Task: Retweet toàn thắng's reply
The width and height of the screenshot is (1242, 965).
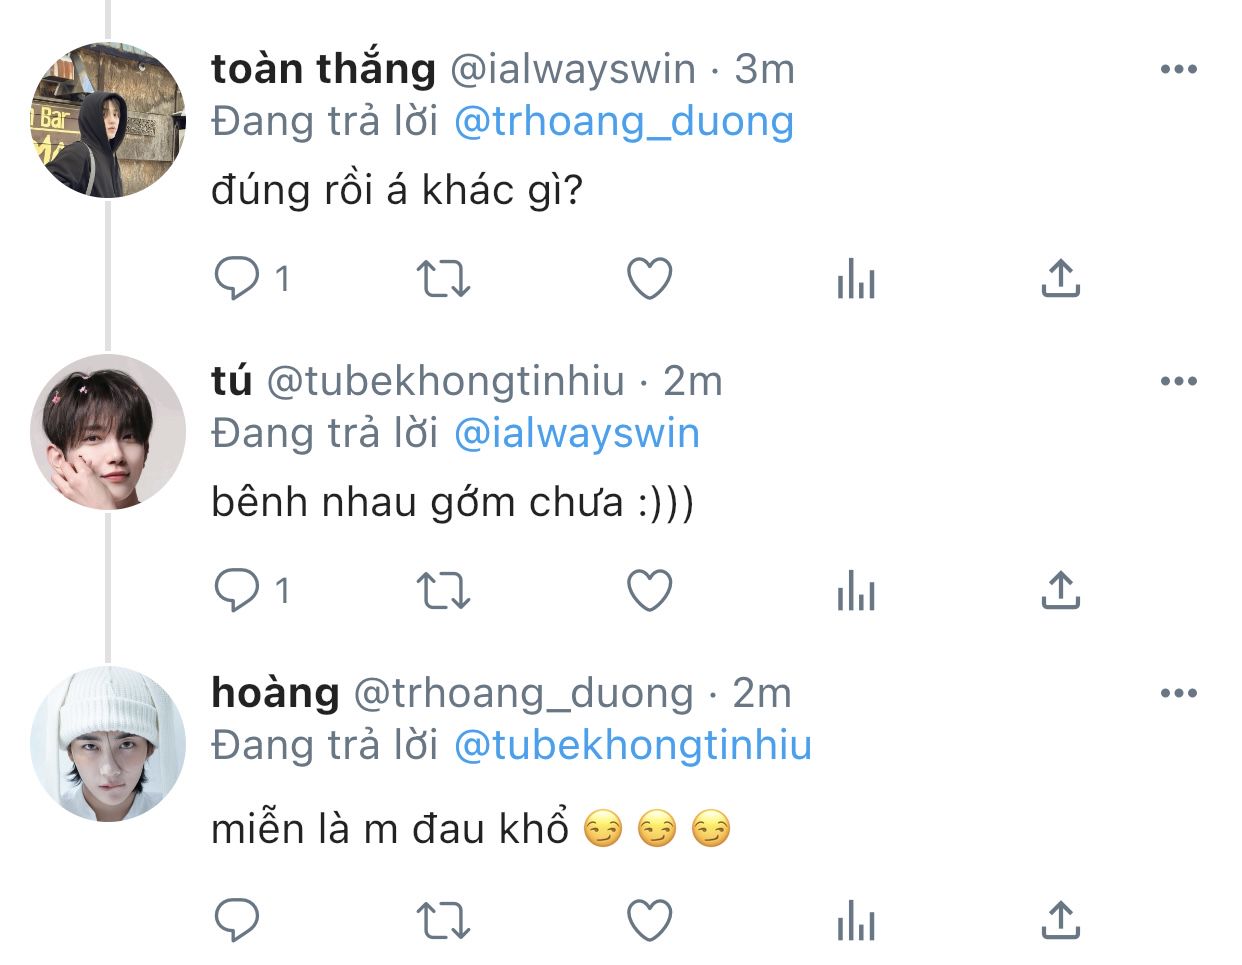Action: pyautogui.click(x=442, y=279)
